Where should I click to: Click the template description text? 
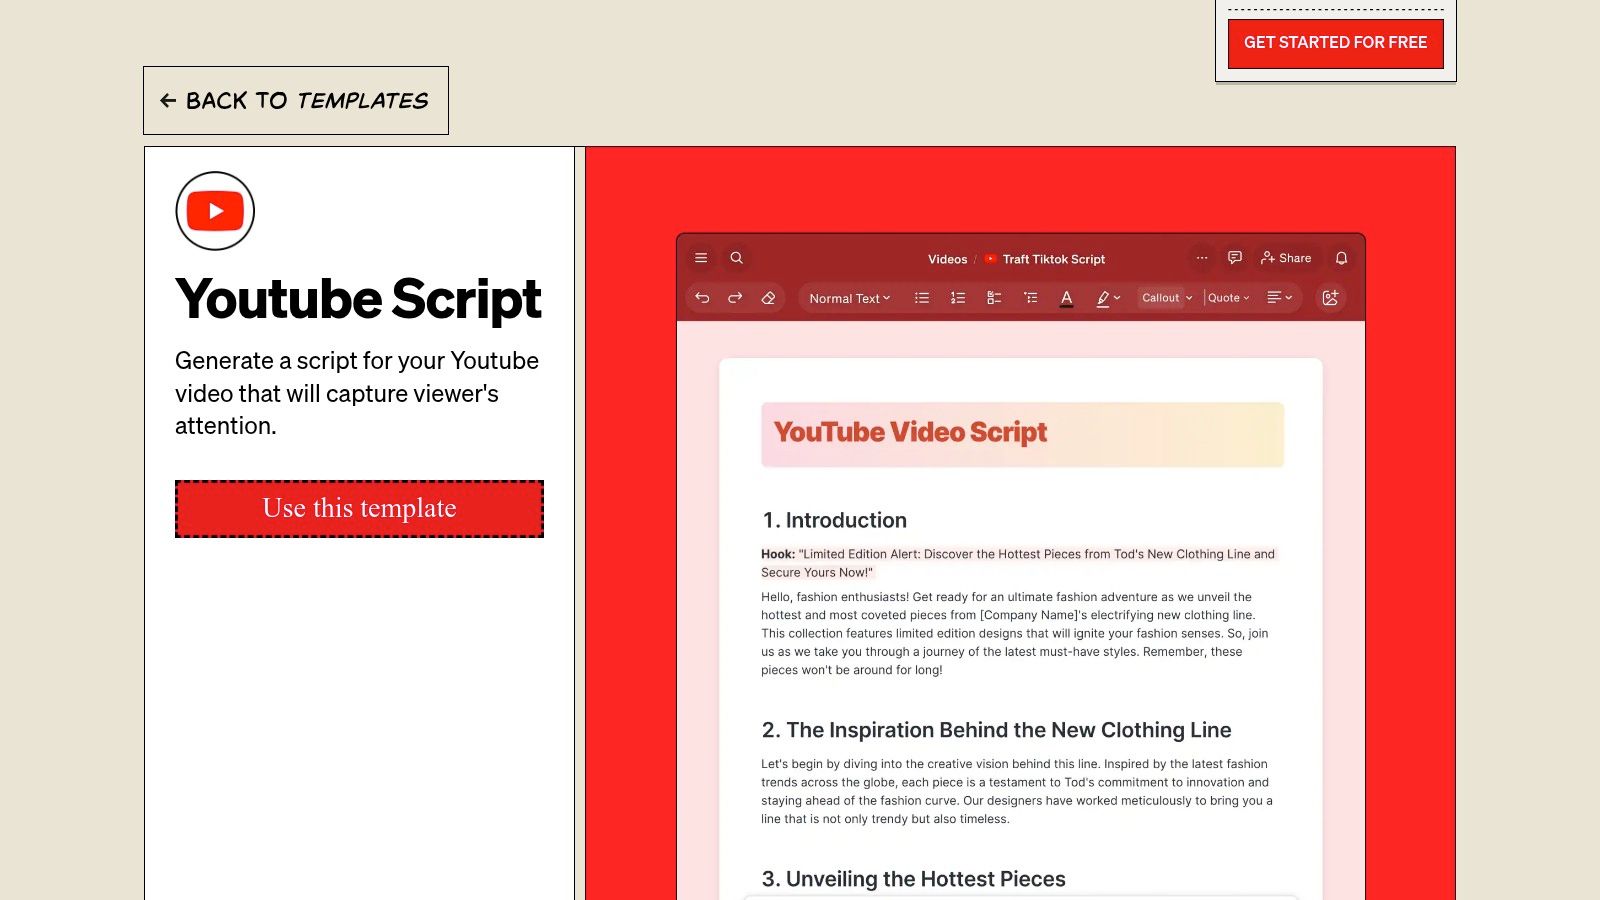coord(357,393)
